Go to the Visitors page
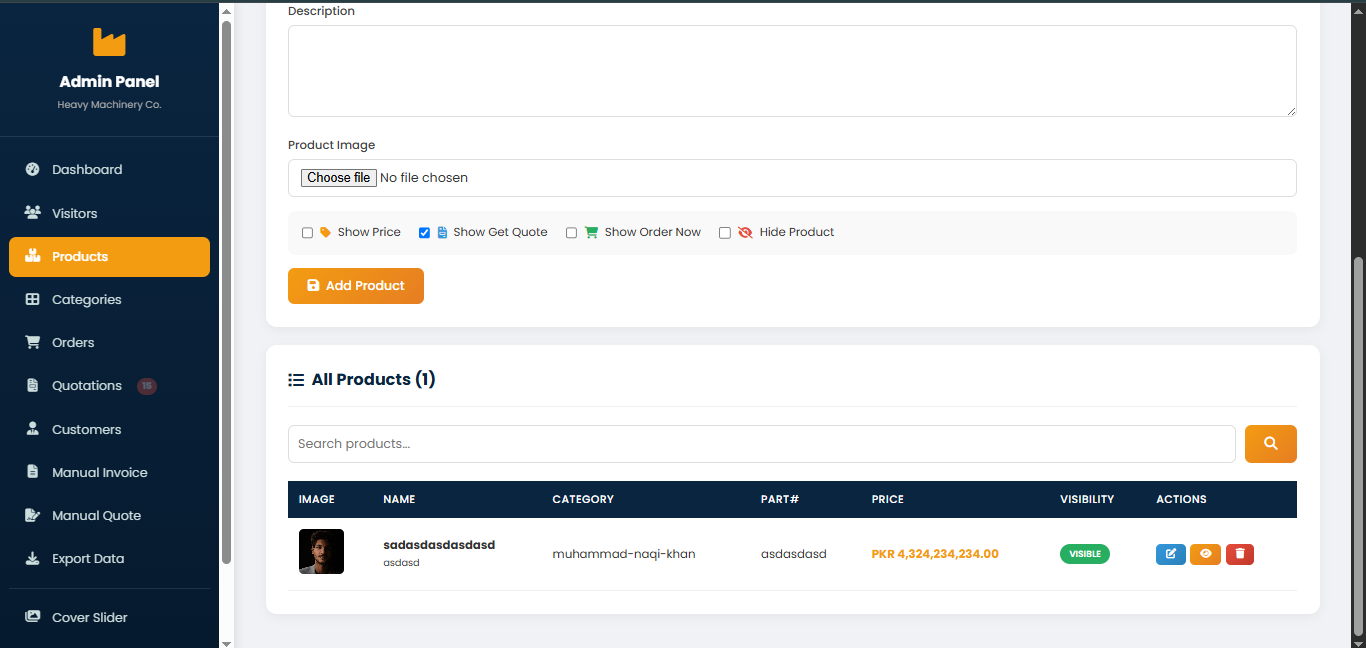 (x=109, y=213)
